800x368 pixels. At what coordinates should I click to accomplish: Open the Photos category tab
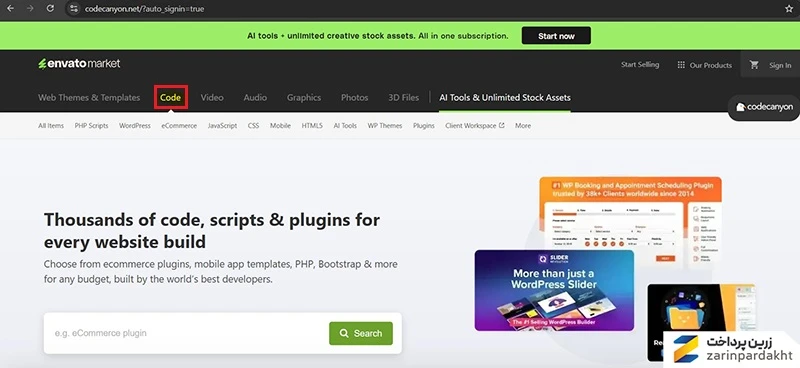pyautogui.click(x=355, y=97)
